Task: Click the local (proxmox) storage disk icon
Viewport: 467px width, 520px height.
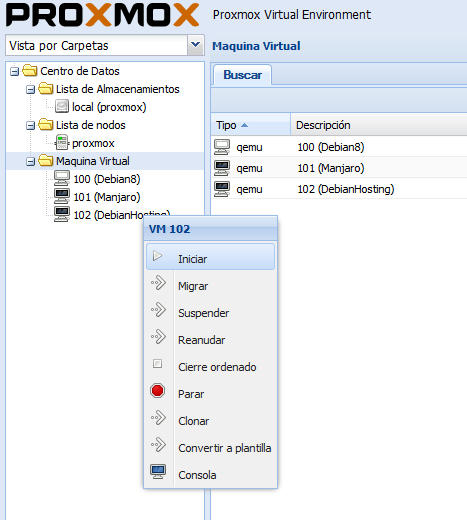Action: (62, 107)
